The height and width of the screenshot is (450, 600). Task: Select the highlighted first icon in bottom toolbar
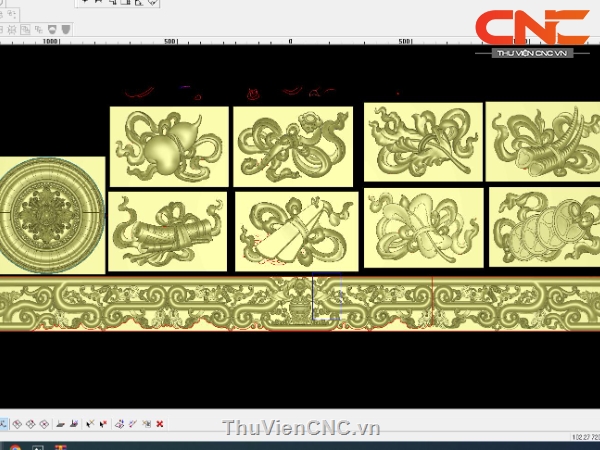tap(3, 425)
